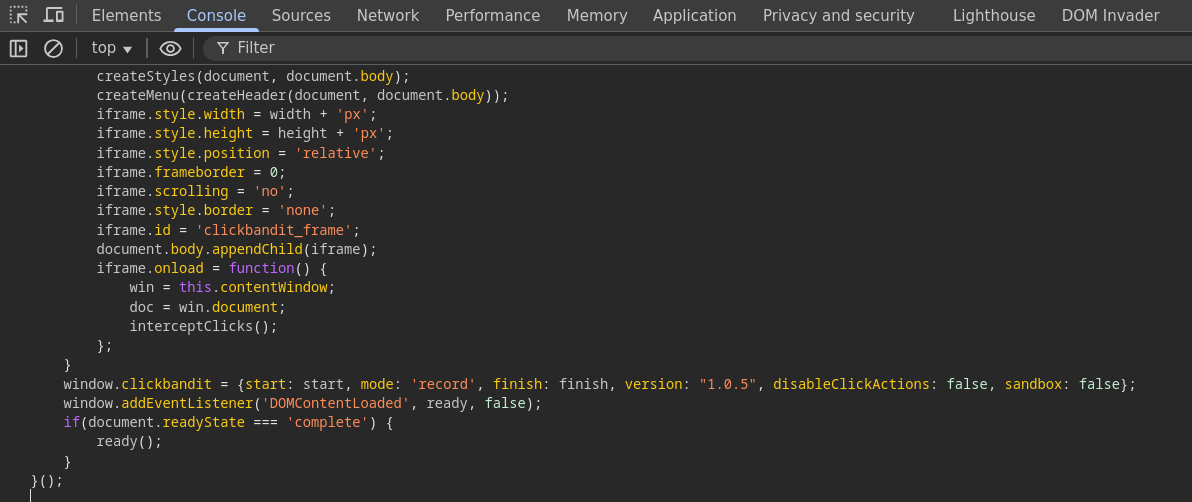Activate the inspect element picker icon
The width and height of the screenshot is (1192, 502).
coord(18,15)
